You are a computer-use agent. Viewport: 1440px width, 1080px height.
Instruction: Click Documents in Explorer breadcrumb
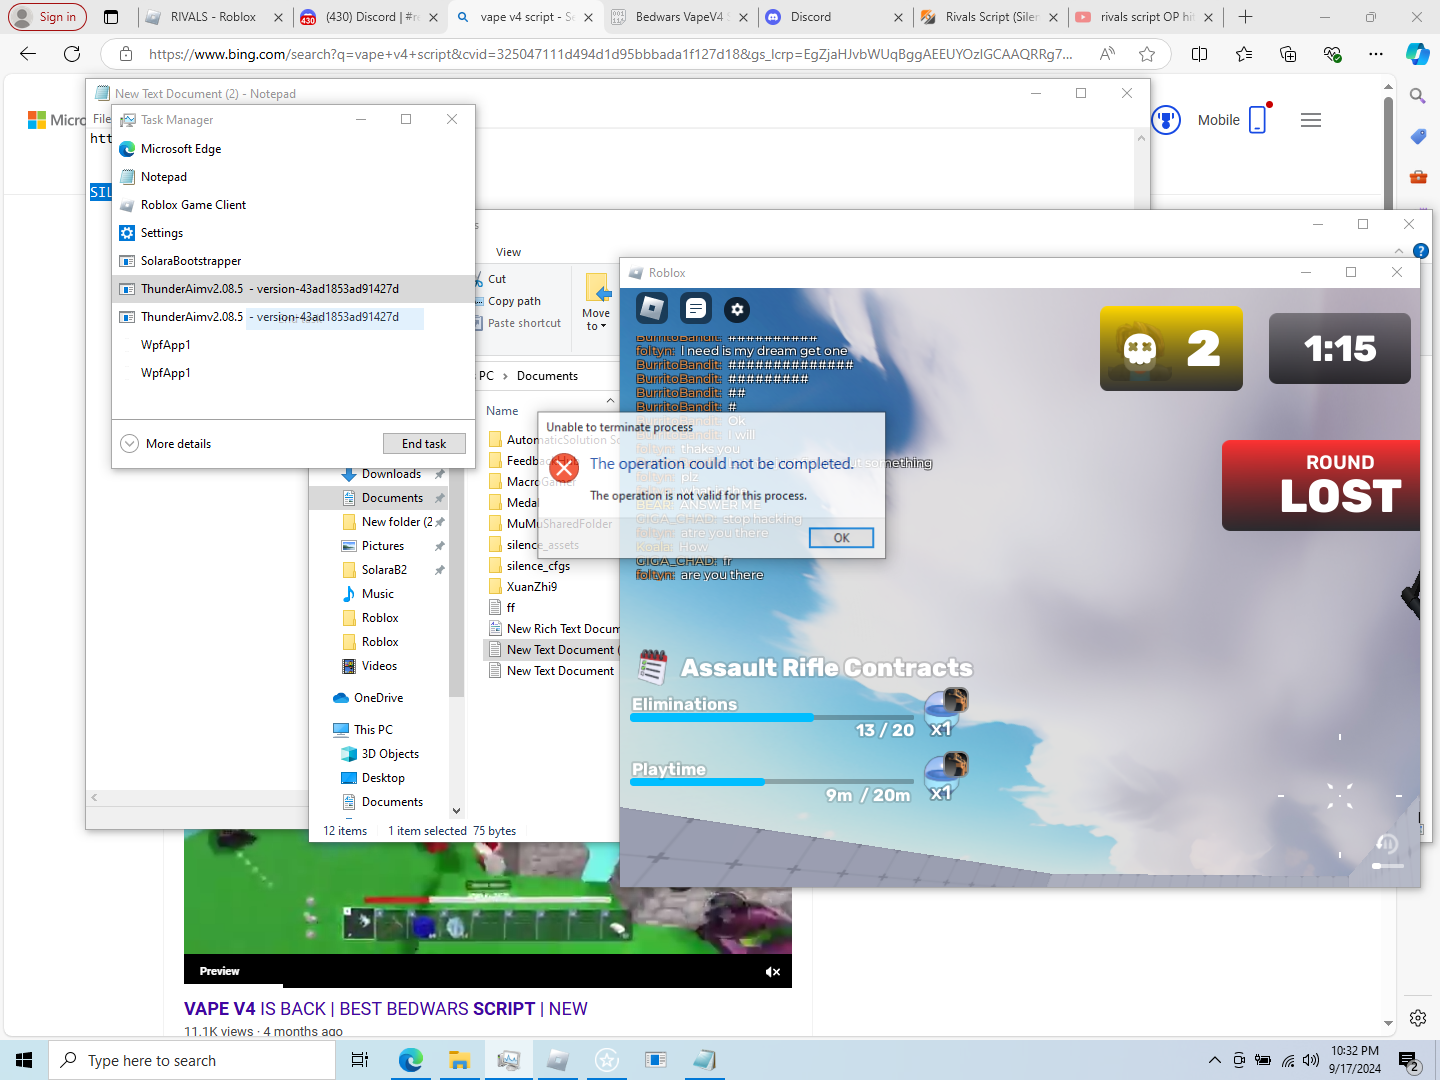tap(547, 376)
